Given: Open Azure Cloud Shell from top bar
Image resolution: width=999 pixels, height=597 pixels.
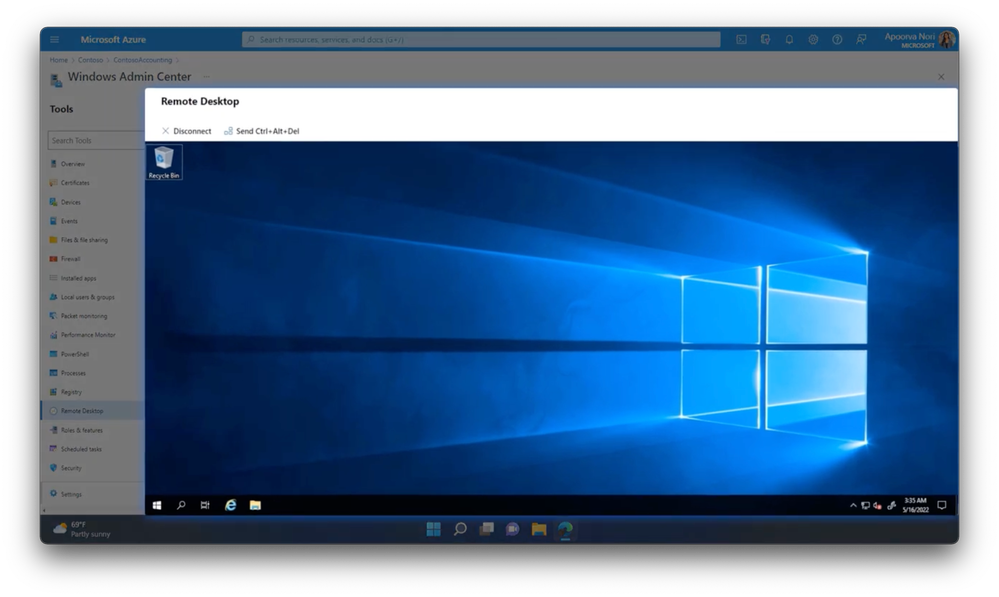Looking at the screenshot, I should (741, 40).
